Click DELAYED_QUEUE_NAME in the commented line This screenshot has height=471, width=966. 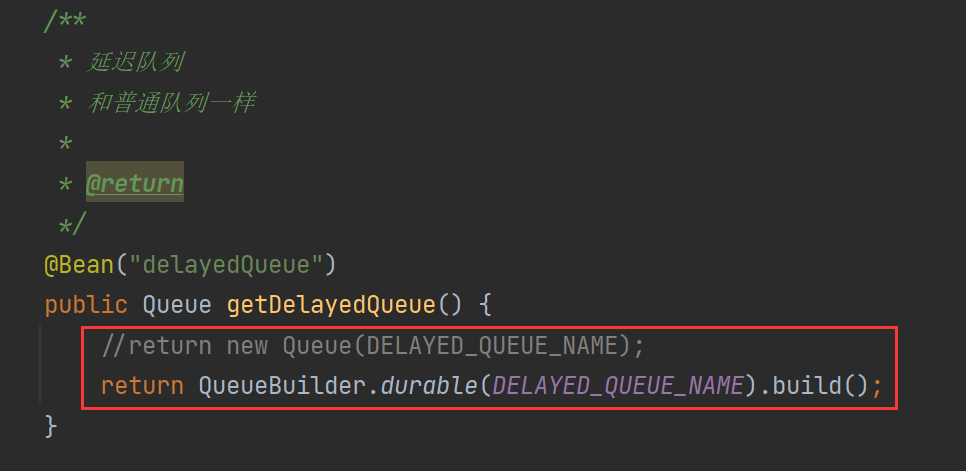coord(492,346)
